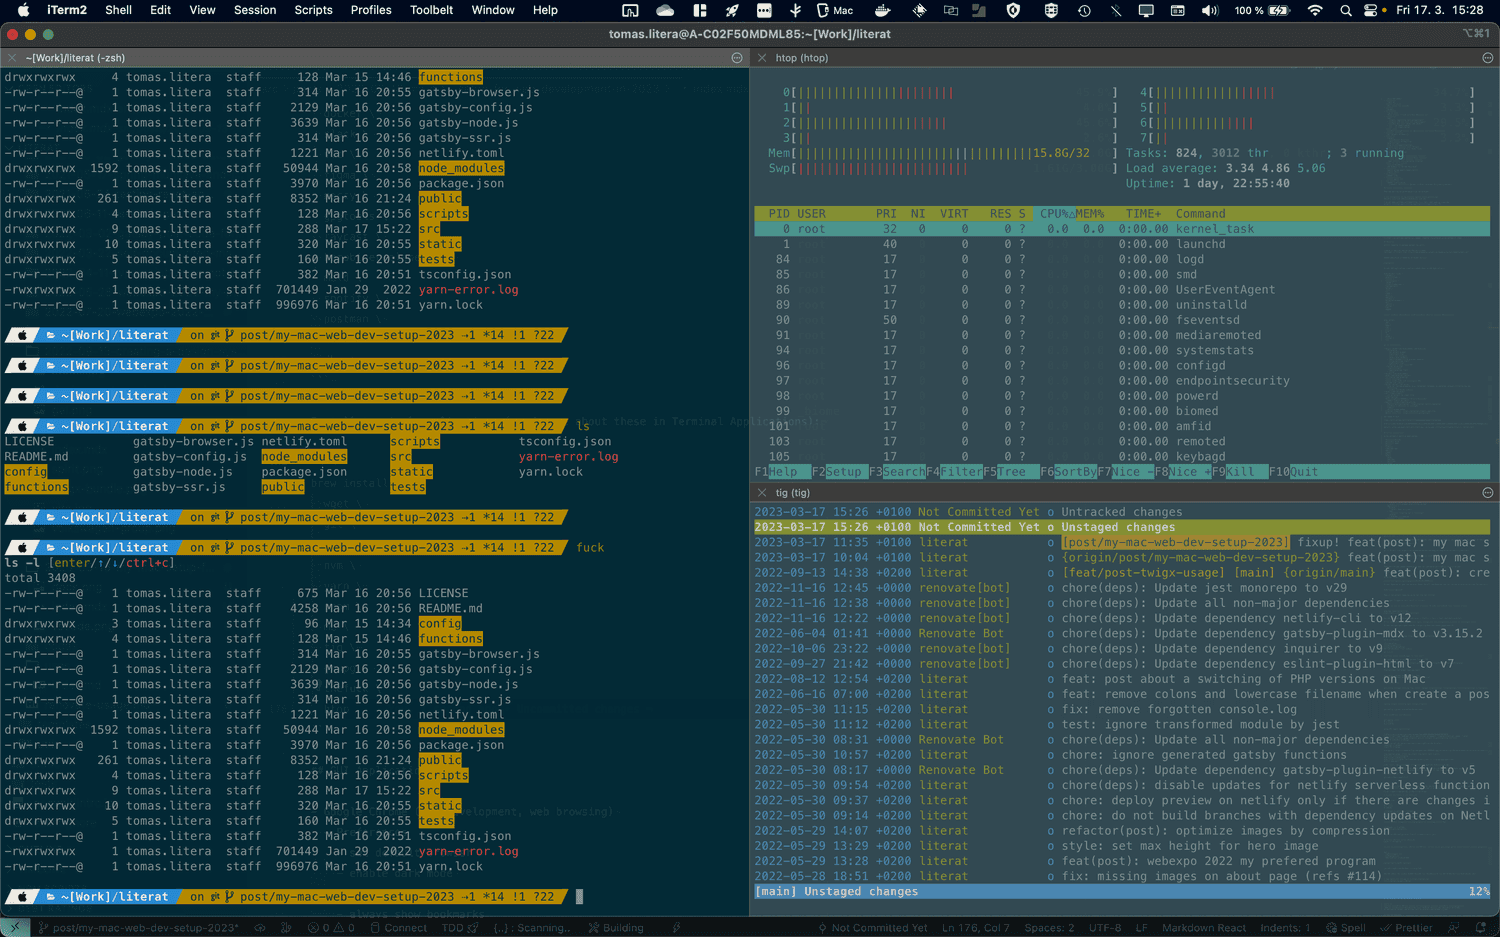Select the UserEventAgent process row

[1122, 290]
